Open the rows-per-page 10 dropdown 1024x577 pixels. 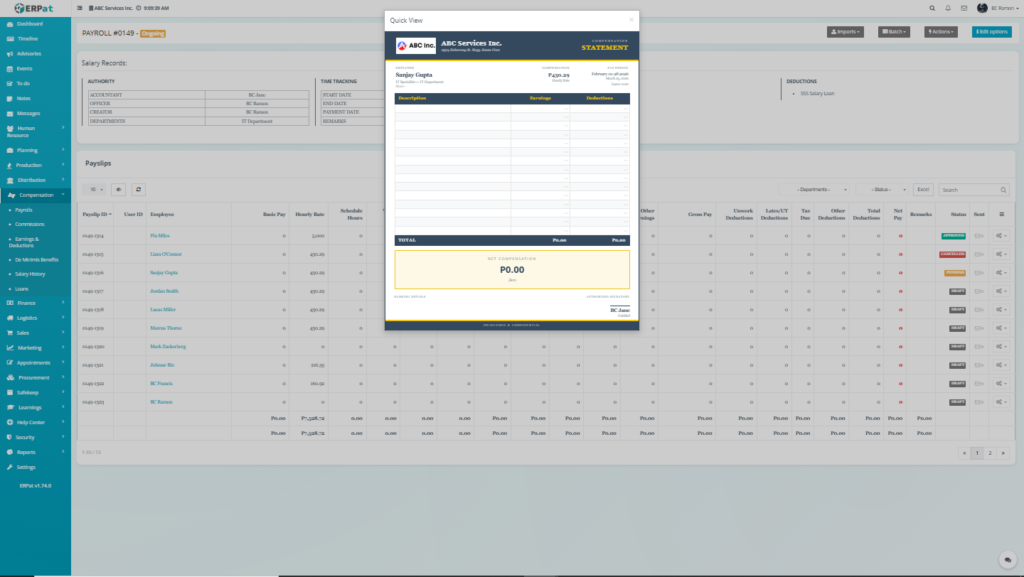(94, 189)
